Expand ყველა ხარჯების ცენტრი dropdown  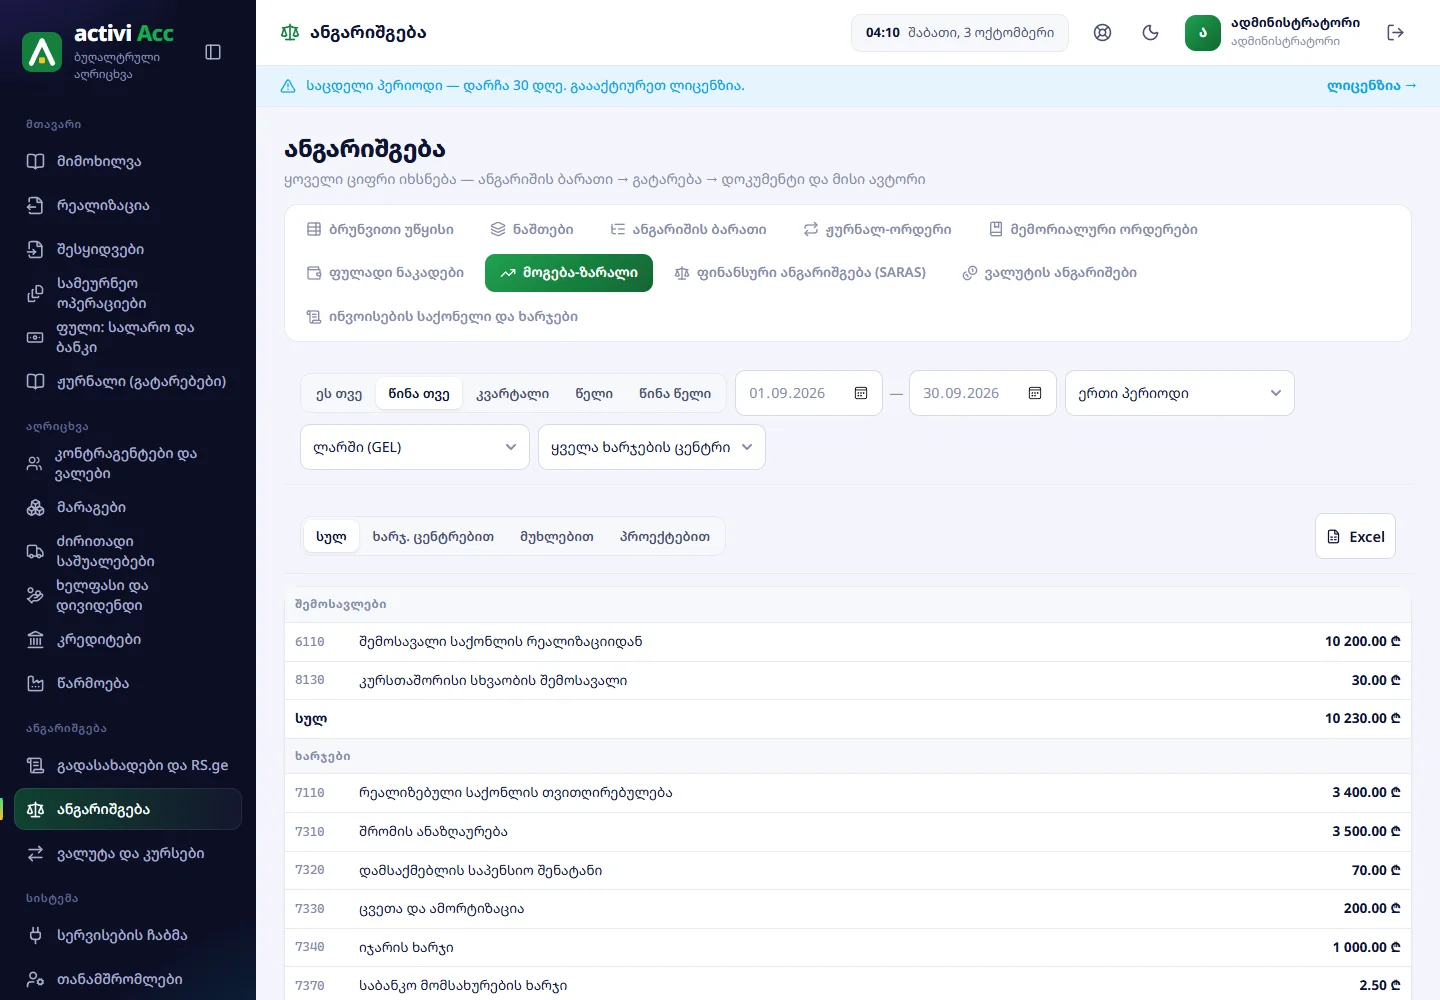pyautogui.click(x=652, y=447)
